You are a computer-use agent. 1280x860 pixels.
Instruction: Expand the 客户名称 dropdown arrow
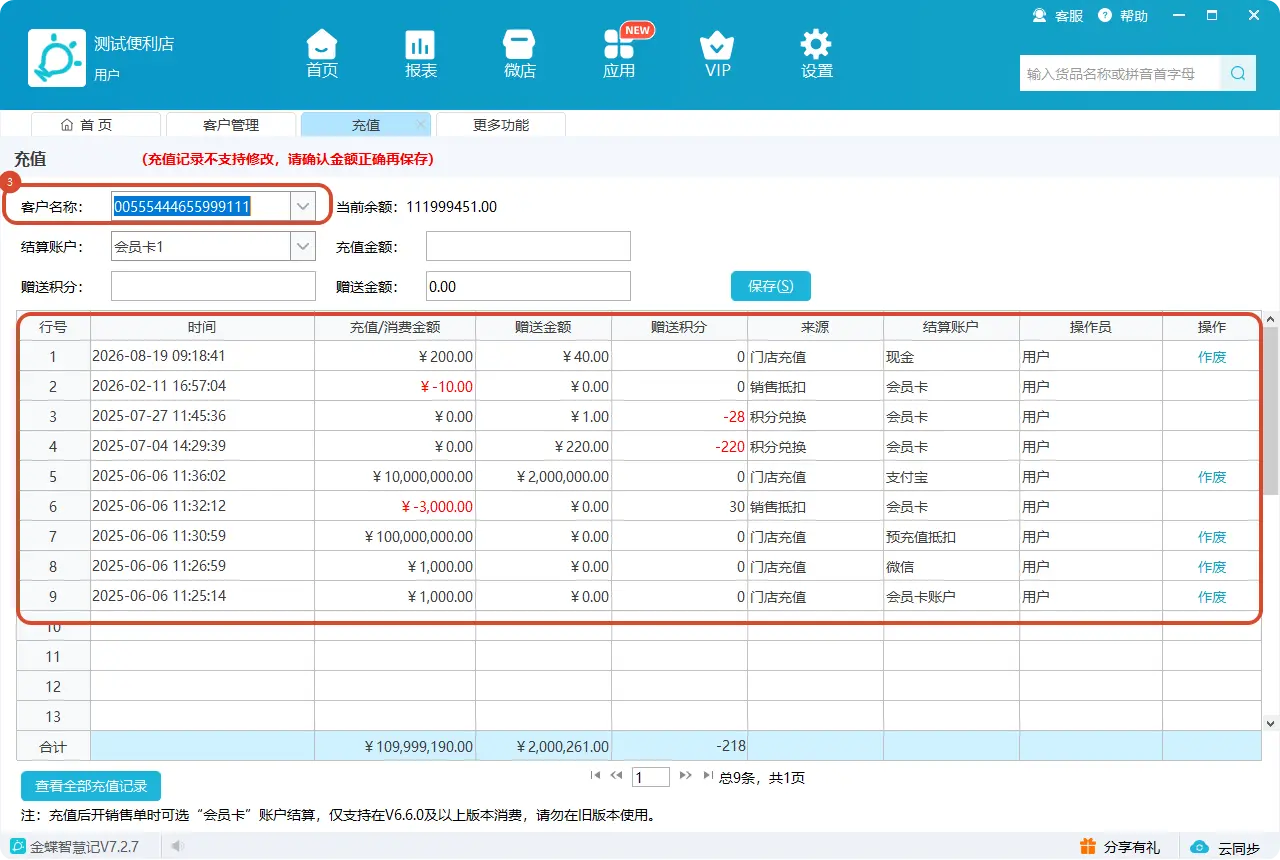303,206
